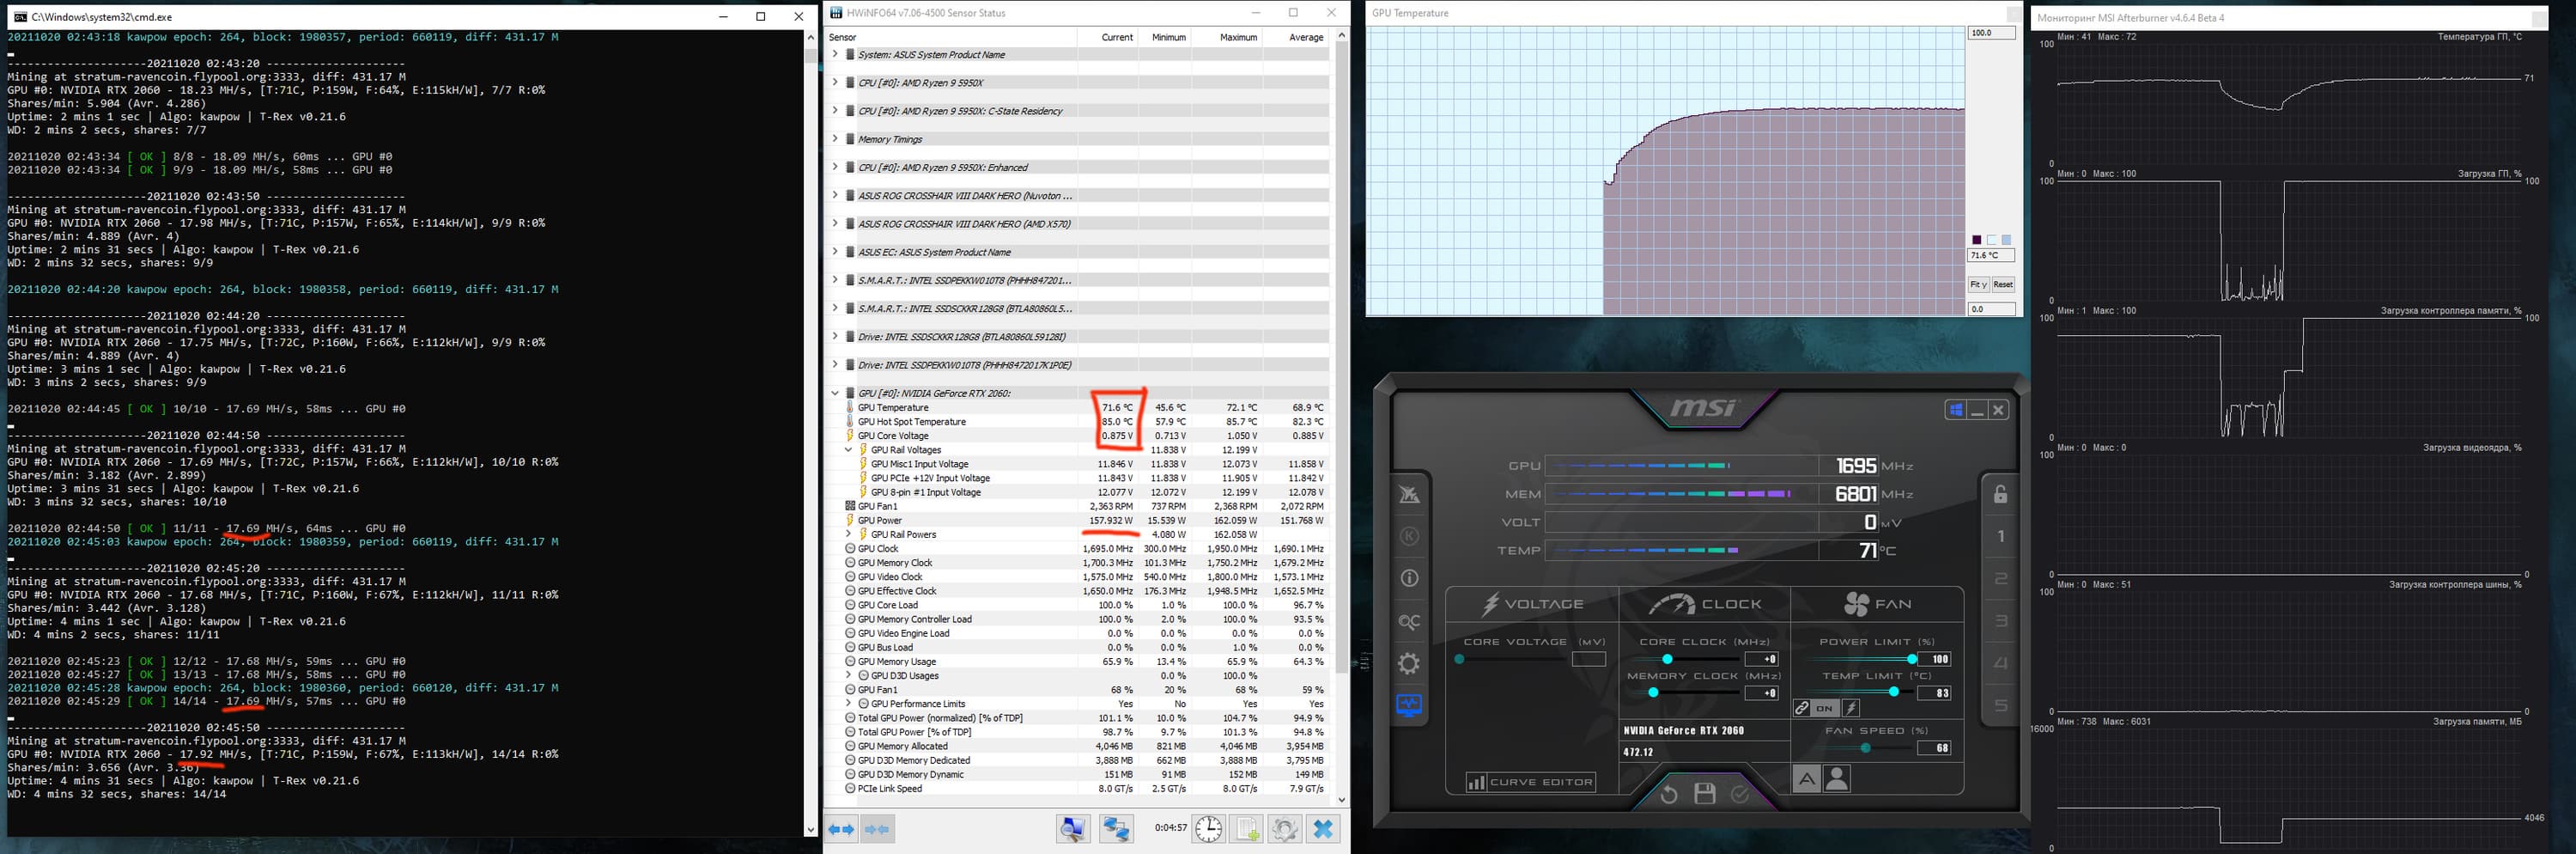The width and height of the screenshot is (2576, 854).
Task: Click the HWiNFO reset clock icon
Action: click(x=1208, y=829)
